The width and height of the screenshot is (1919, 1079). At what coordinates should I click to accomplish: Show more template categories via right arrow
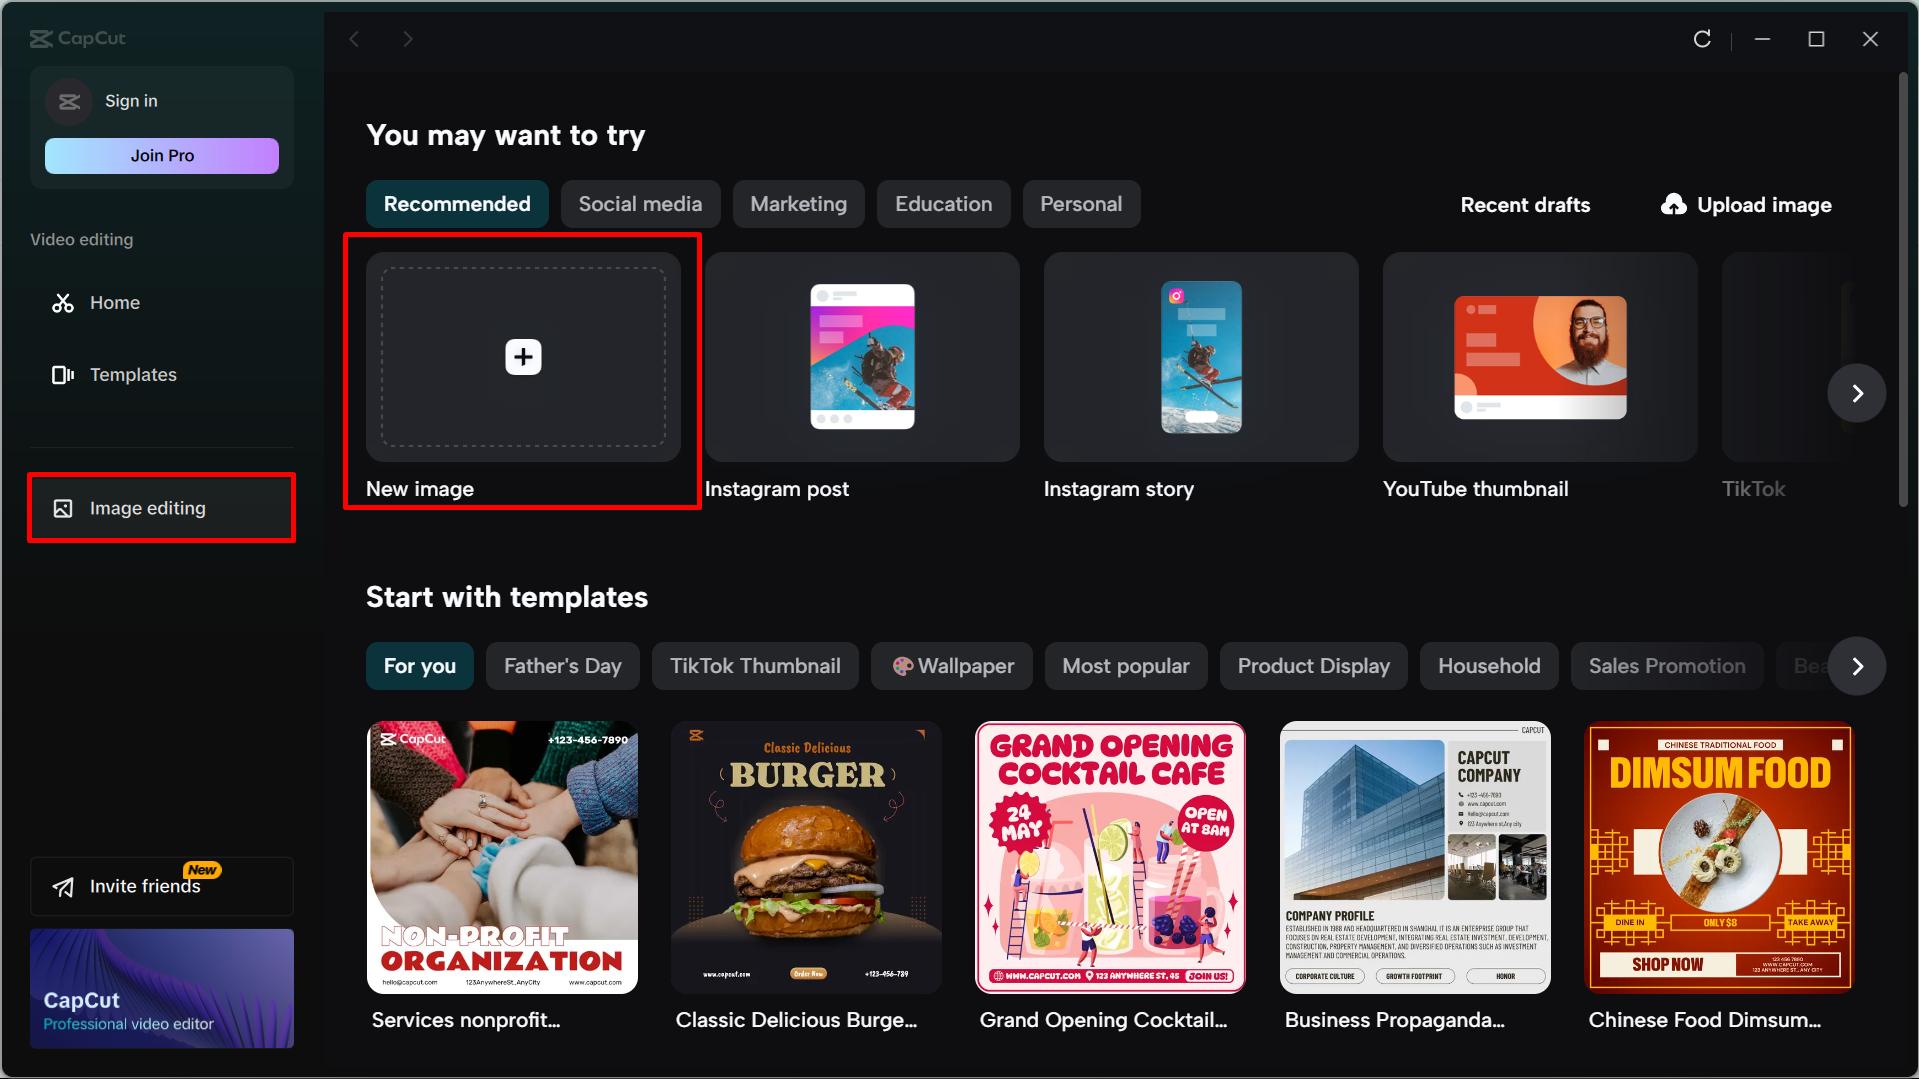click(1856, 665)
